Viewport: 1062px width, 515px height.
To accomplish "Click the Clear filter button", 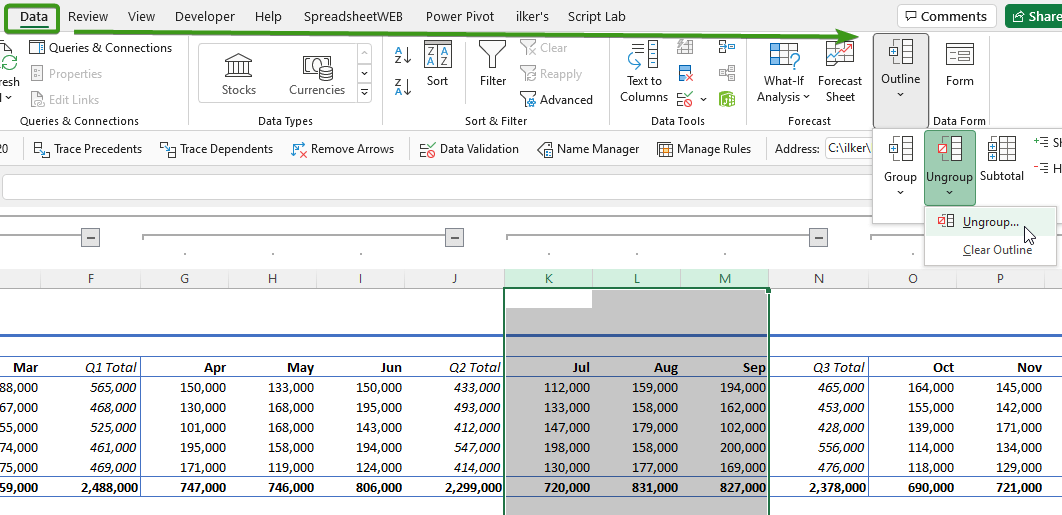I will [544, 47].
